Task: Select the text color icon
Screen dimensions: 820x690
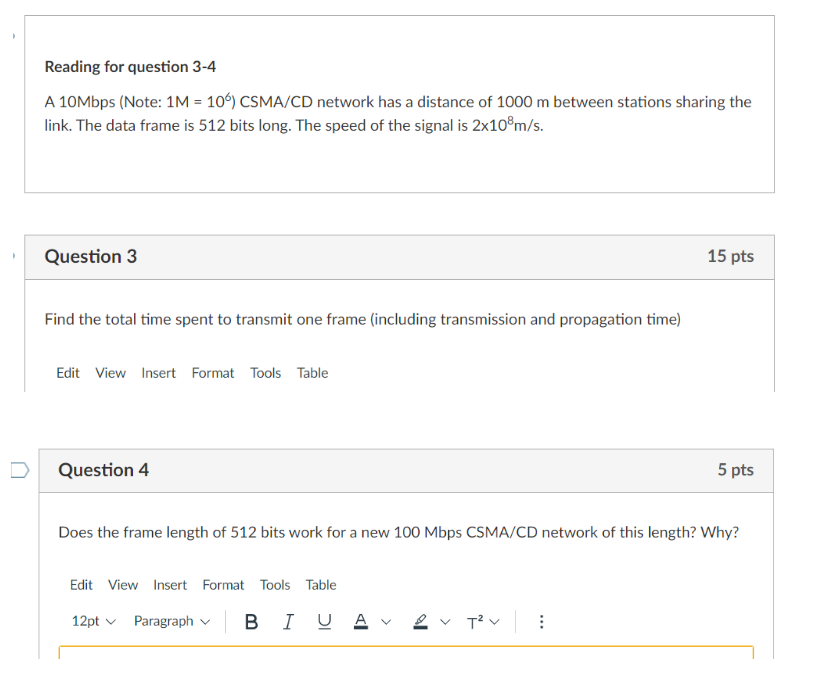Action: coord(360,621)
